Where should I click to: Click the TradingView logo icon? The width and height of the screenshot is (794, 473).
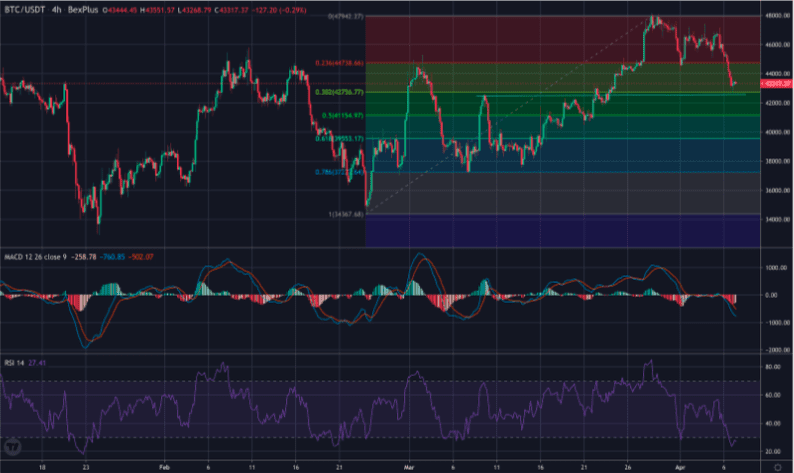14,444
